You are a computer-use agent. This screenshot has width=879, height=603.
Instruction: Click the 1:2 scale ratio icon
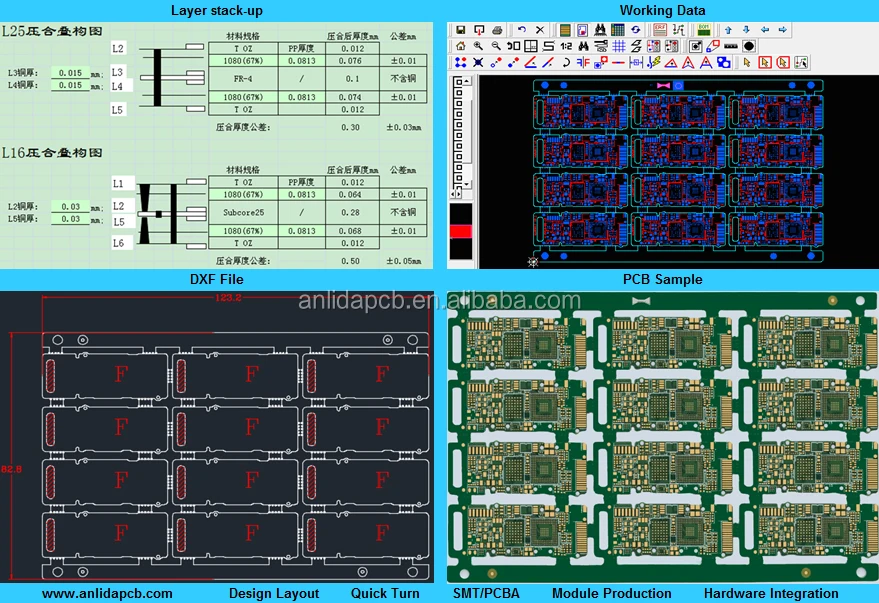[568, 44]
